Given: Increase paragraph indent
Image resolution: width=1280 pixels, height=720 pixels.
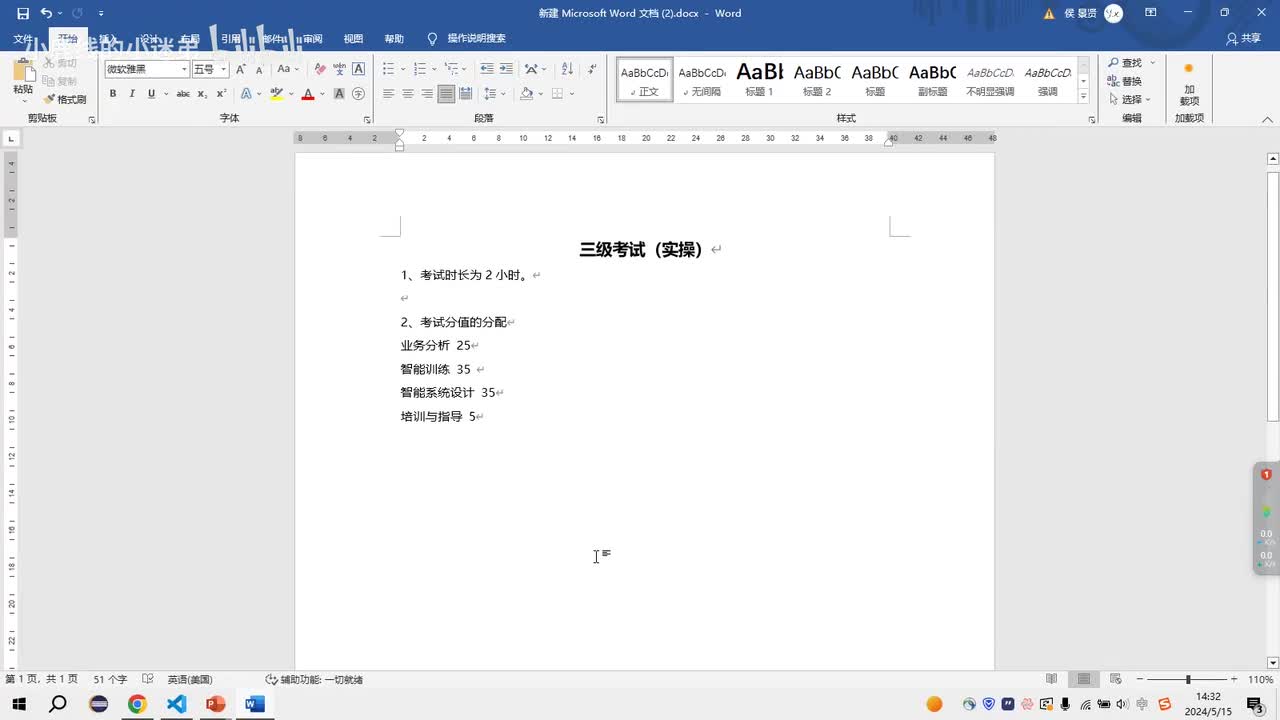Looking at the screenshot, I should (x=506, y=69).
